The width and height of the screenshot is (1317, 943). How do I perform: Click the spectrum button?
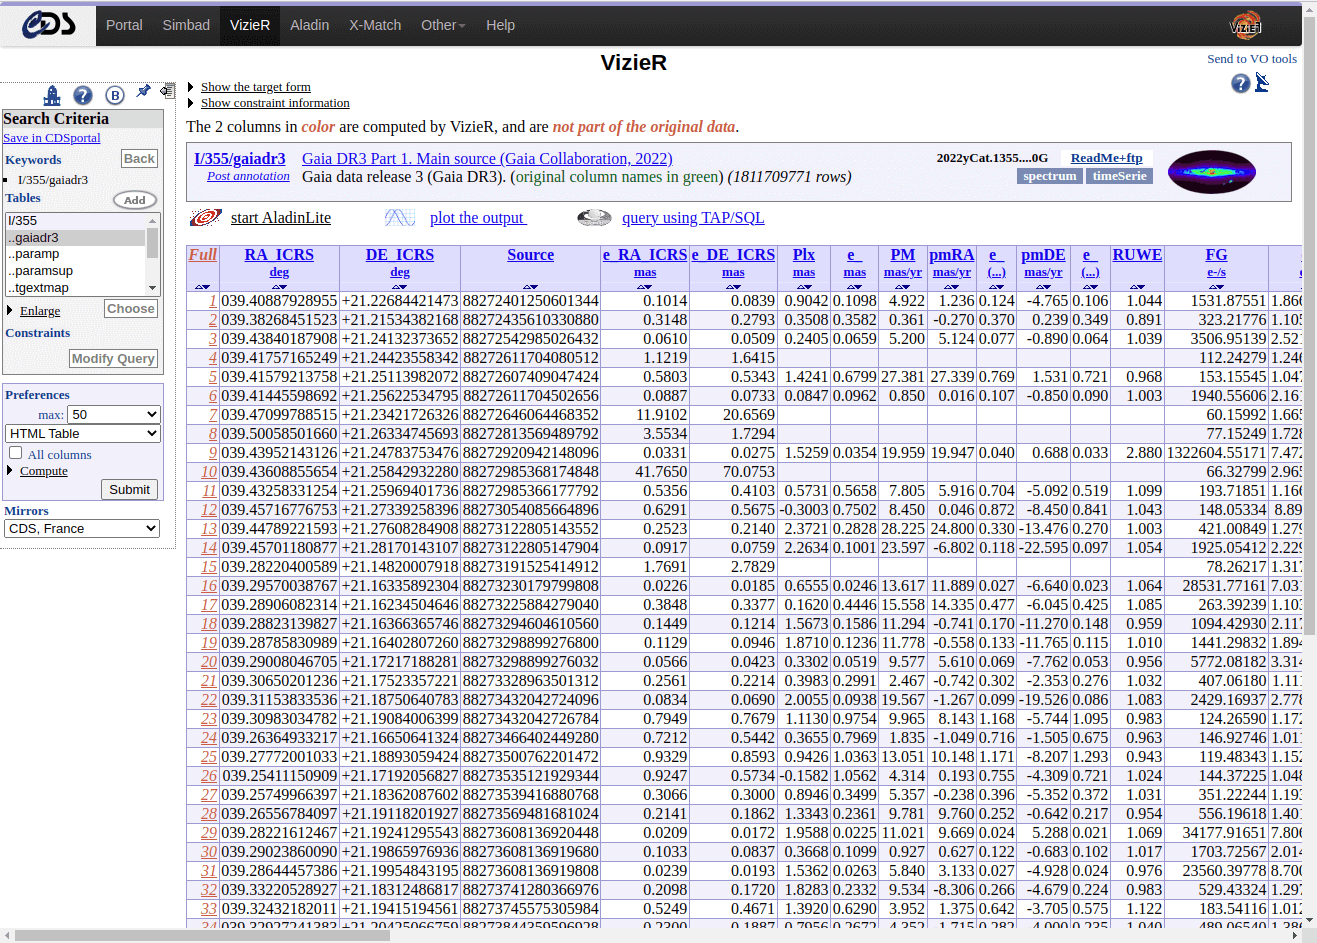tap(1050, 175)
